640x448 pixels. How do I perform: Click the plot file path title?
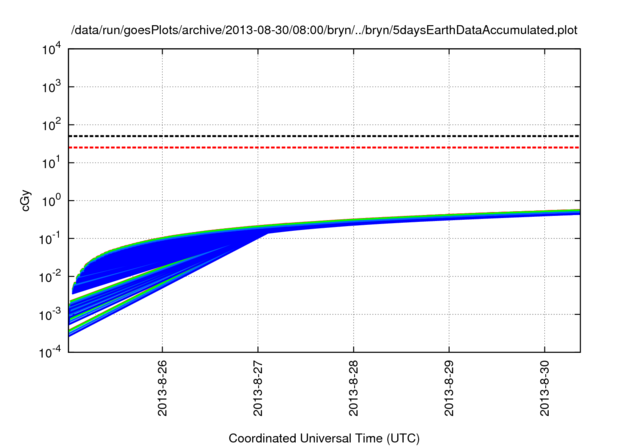(x=324, y=31)
